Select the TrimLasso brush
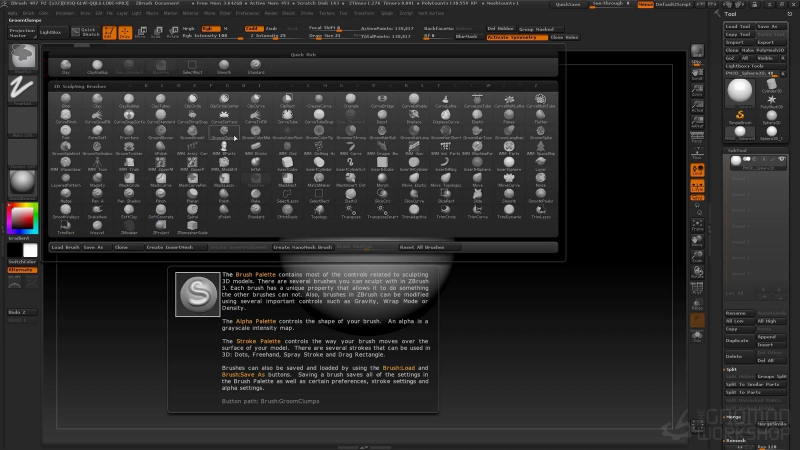This screenshot has height=450, width=800. (x=540, y=211)
